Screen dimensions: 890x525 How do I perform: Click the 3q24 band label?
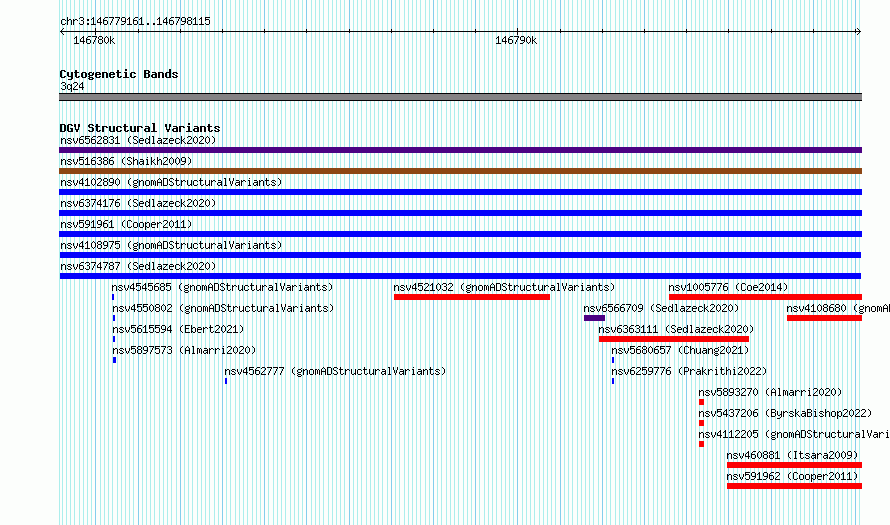coord(72,86)
